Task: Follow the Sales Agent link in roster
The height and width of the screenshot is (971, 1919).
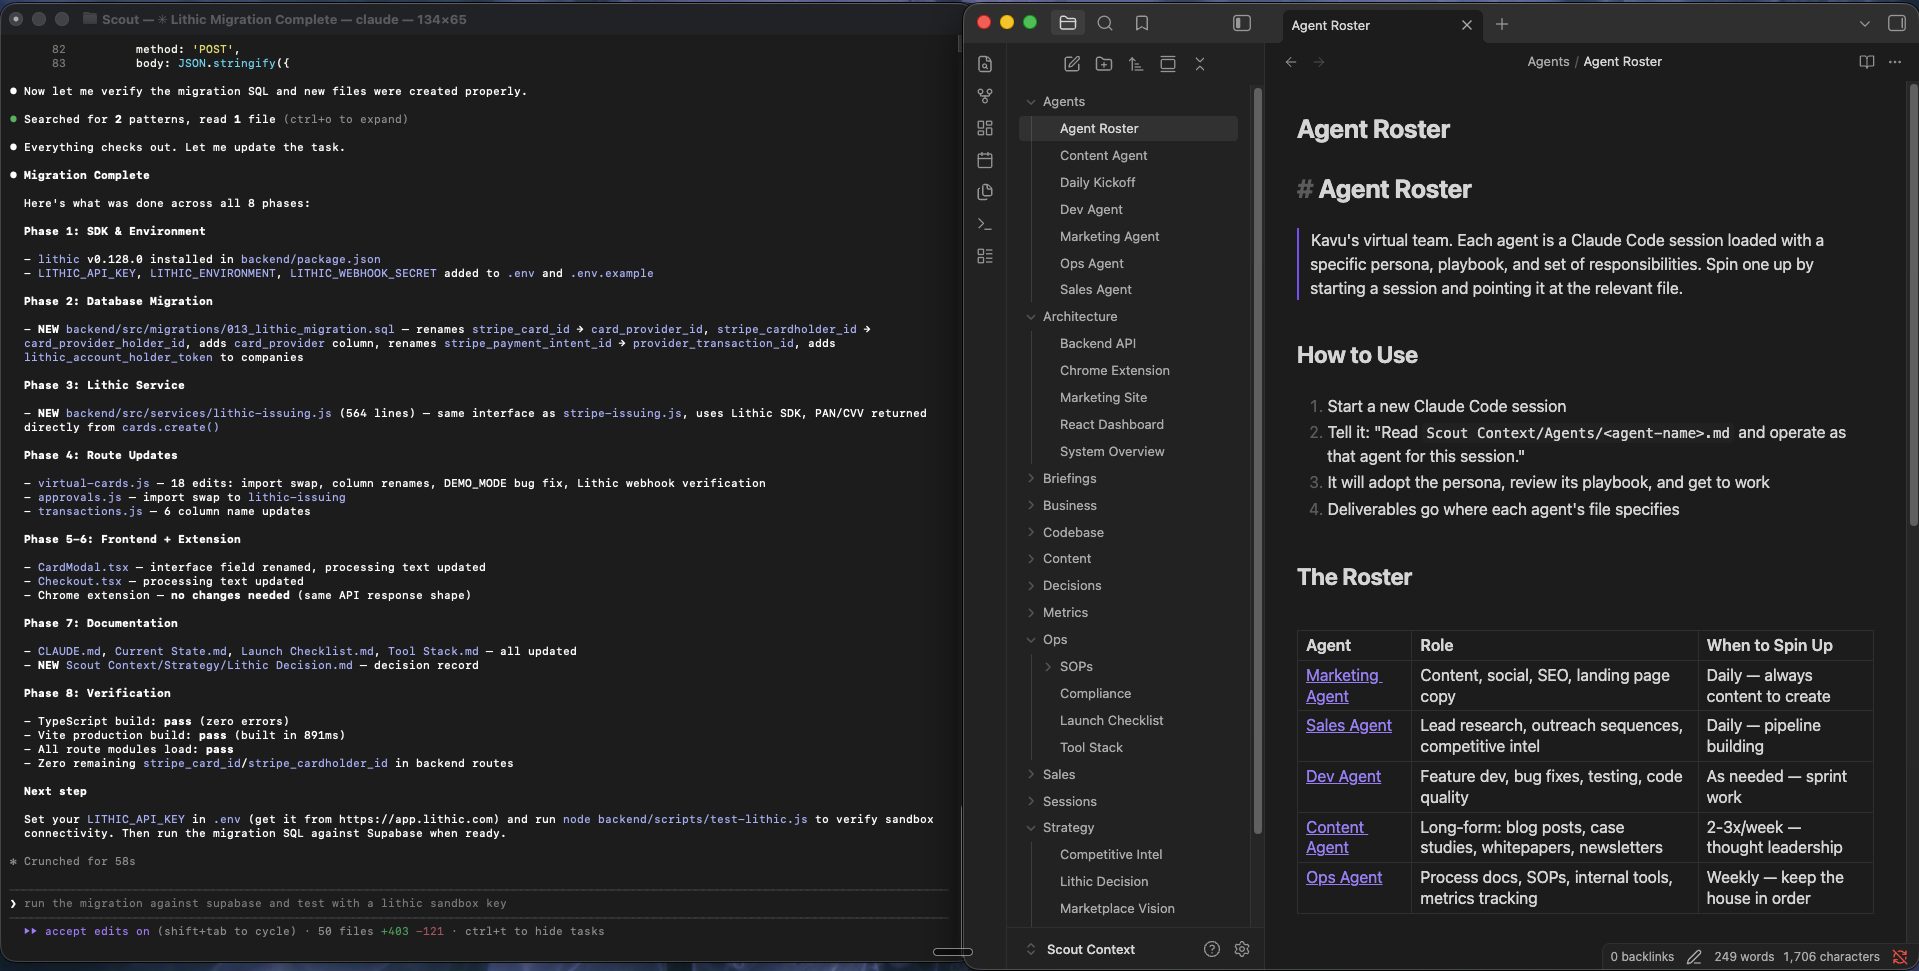Action: click(x=1348, y=726)
